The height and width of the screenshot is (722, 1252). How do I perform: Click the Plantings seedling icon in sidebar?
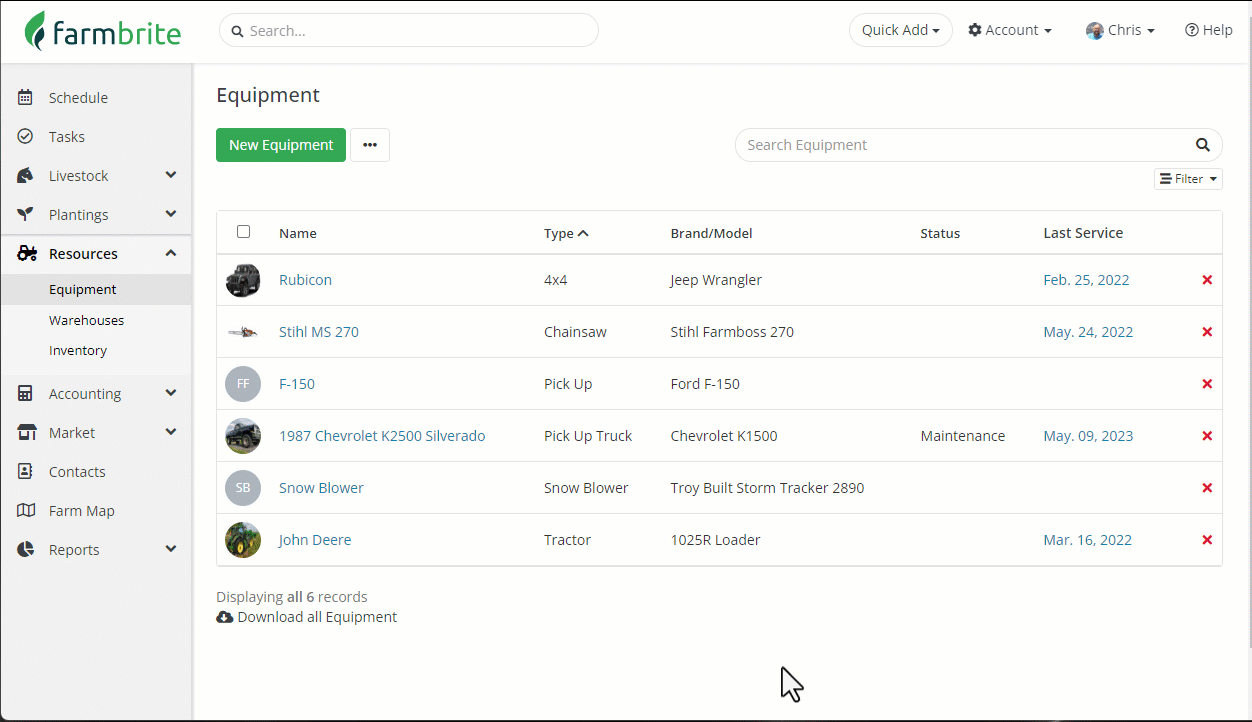click(x=26, y=215)
